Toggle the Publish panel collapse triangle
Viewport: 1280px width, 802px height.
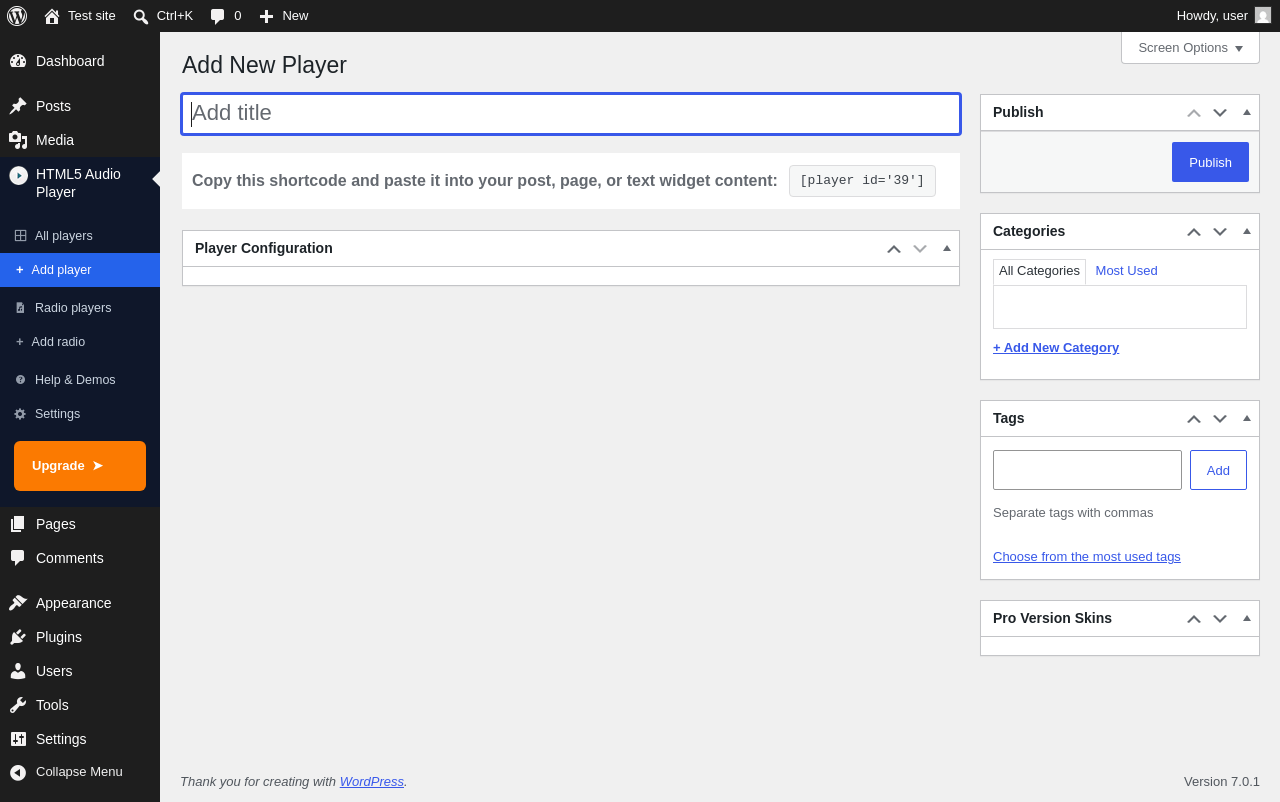(1247, 112)
